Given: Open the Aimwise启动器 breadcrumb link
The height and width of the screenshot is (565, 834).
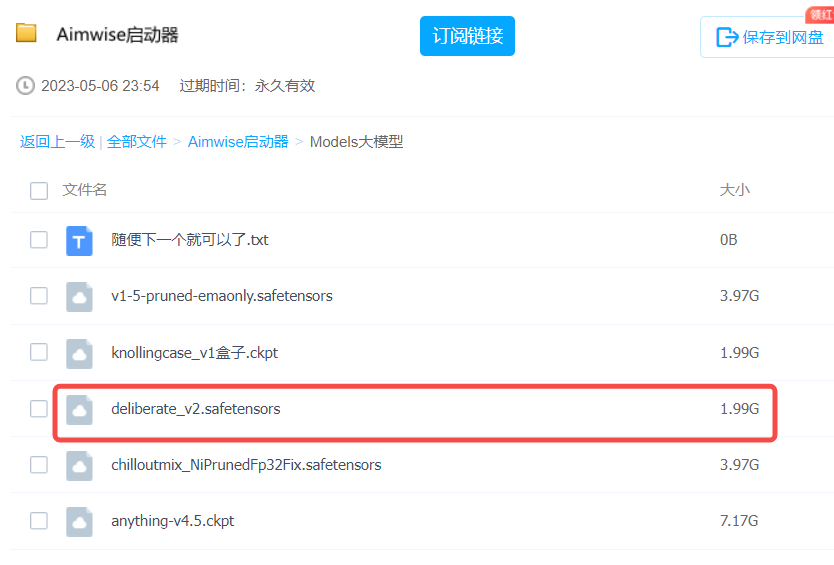Looking at the screenshot, I should click(x=238, y=142).
